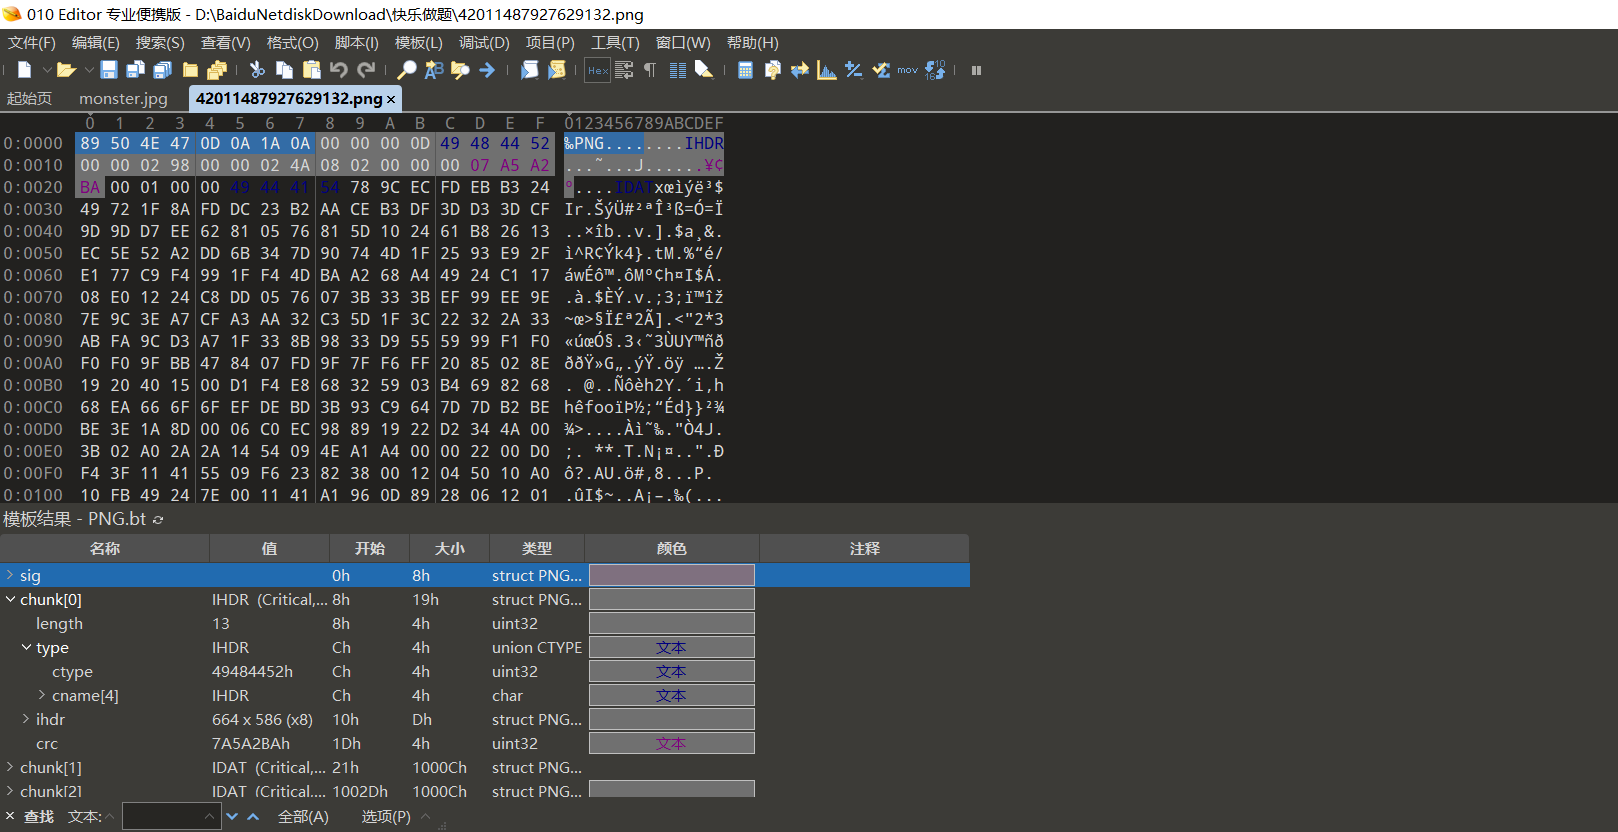Toggle the column mode icon
Viewport: 1618px width, 832px height.
point(677,70)
